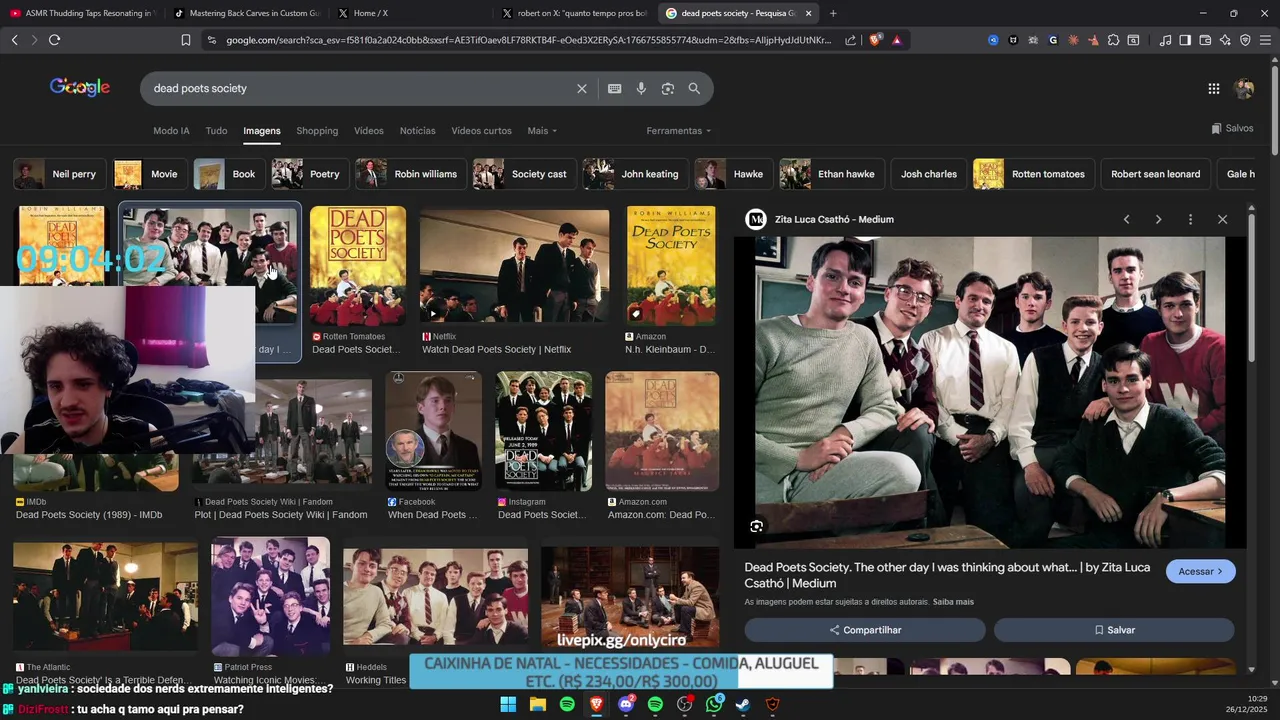Select the Vídeos tab

pyautogui.click(x=369, y=131)
